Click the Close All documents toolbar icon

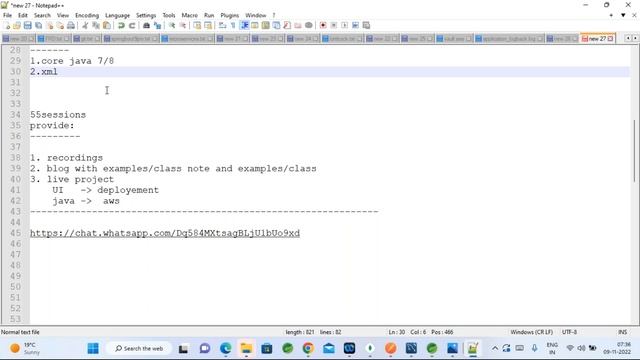click(60, 26)
